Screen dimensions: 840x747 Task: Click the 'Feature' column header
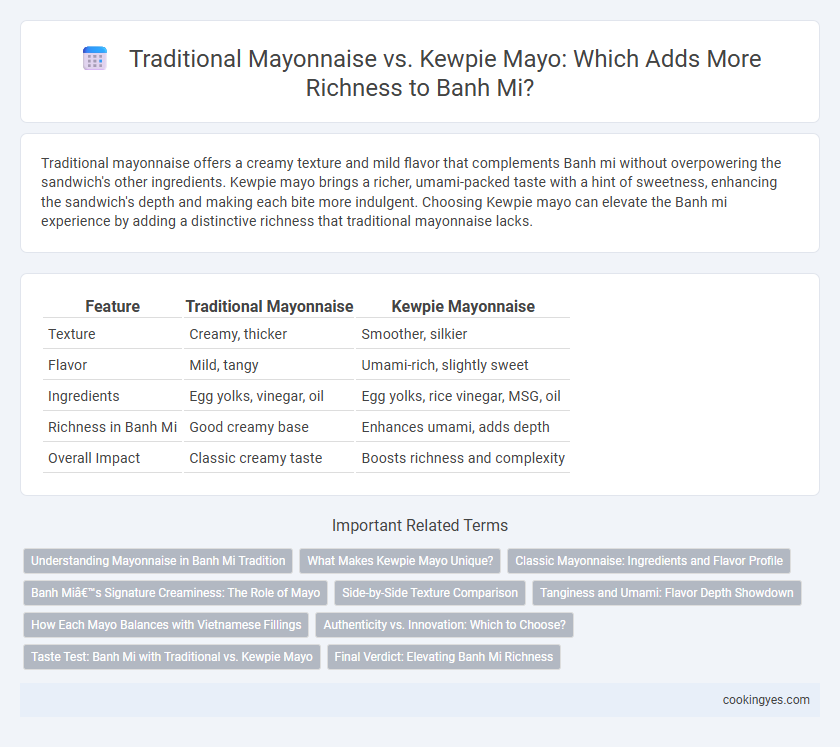112,306
